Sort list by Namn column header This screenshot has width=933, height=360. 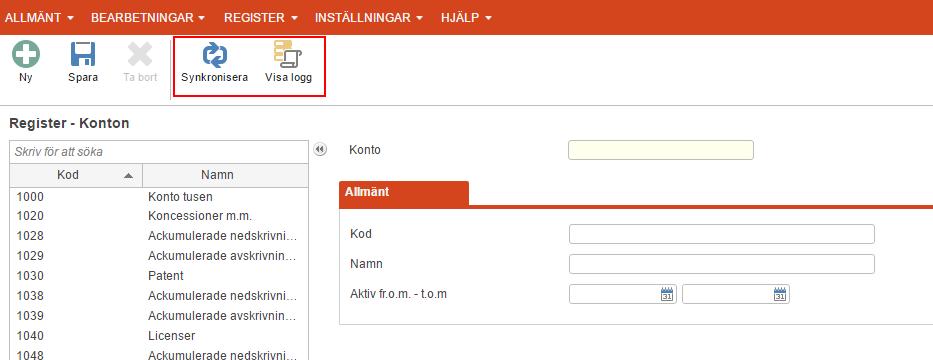tap(226, 175)
